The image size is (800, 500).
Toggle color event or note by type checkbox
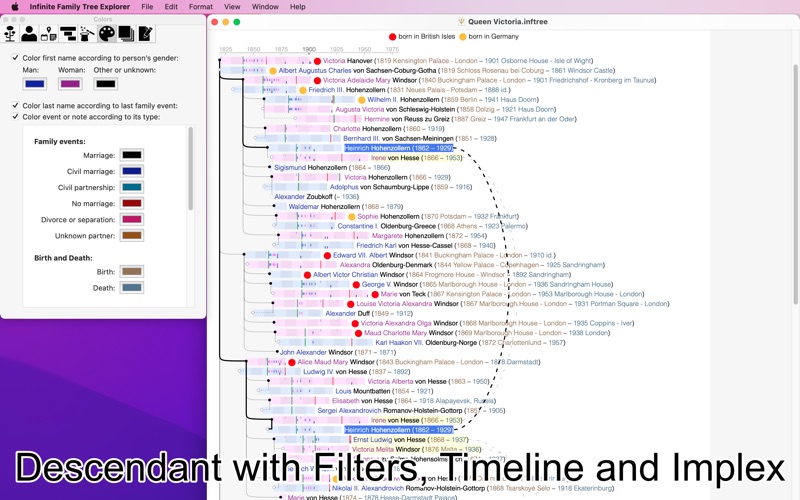pos(15,116)
